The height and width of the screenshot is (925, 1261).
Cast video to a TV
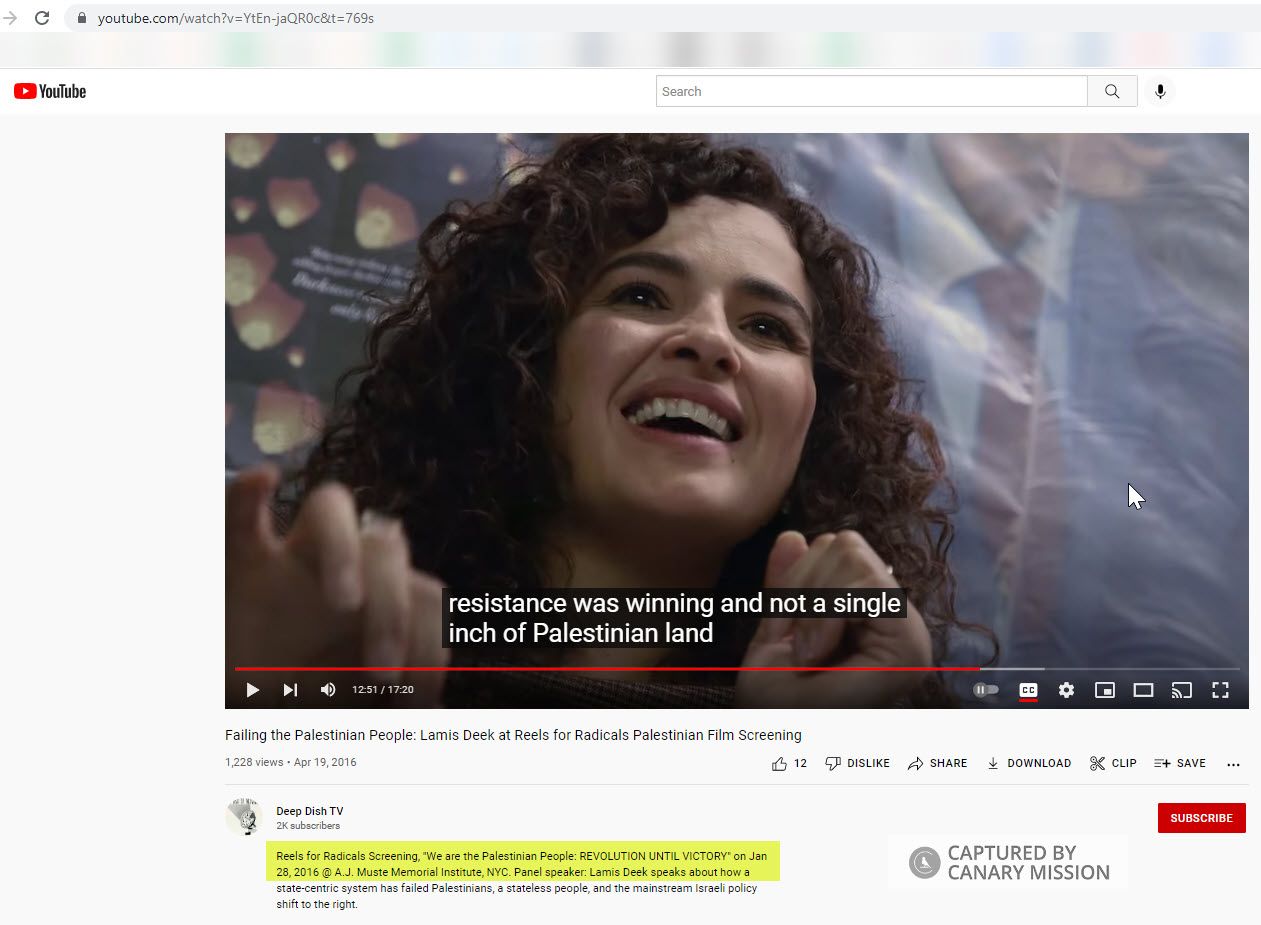click(x=1182, y=690)
